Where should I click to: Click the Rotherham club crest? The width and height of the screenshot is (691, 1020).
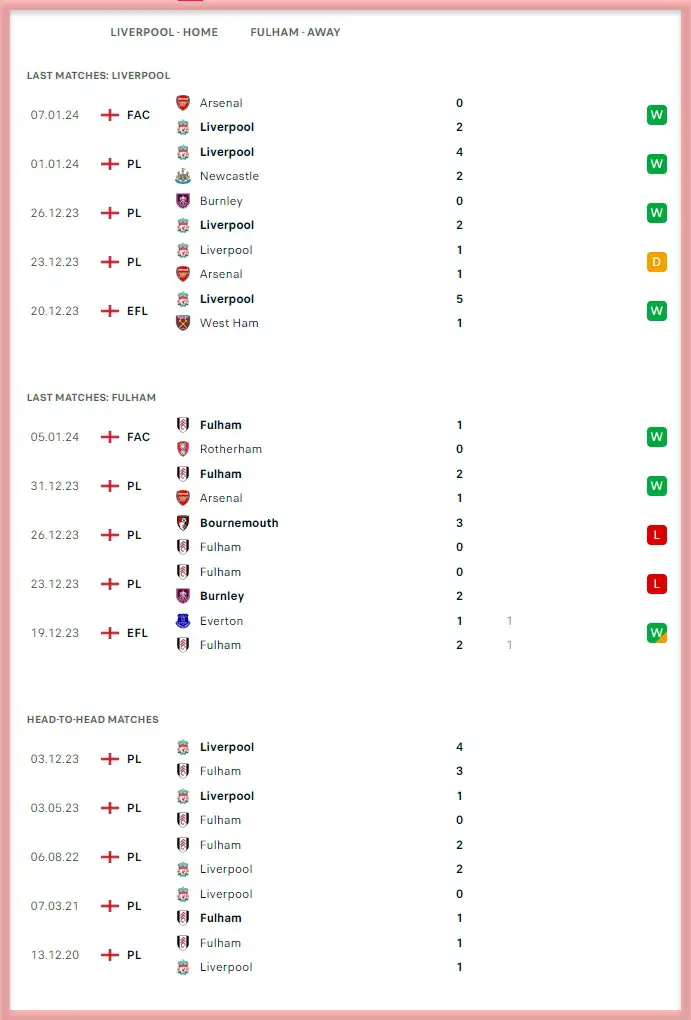point(183,449)
